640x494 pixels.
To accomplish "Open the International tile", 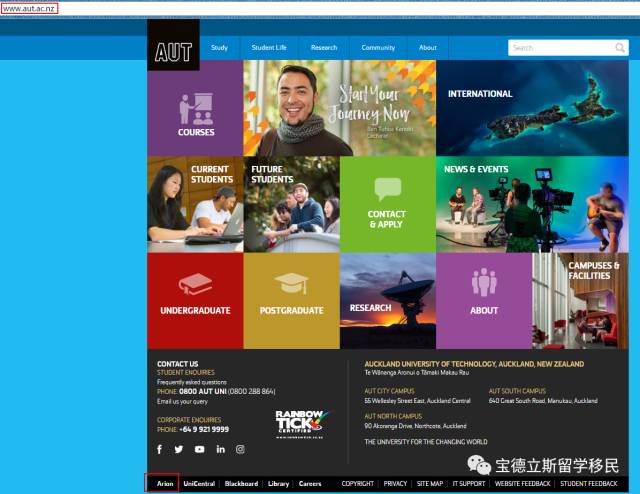I will click(x=532, y=108).
